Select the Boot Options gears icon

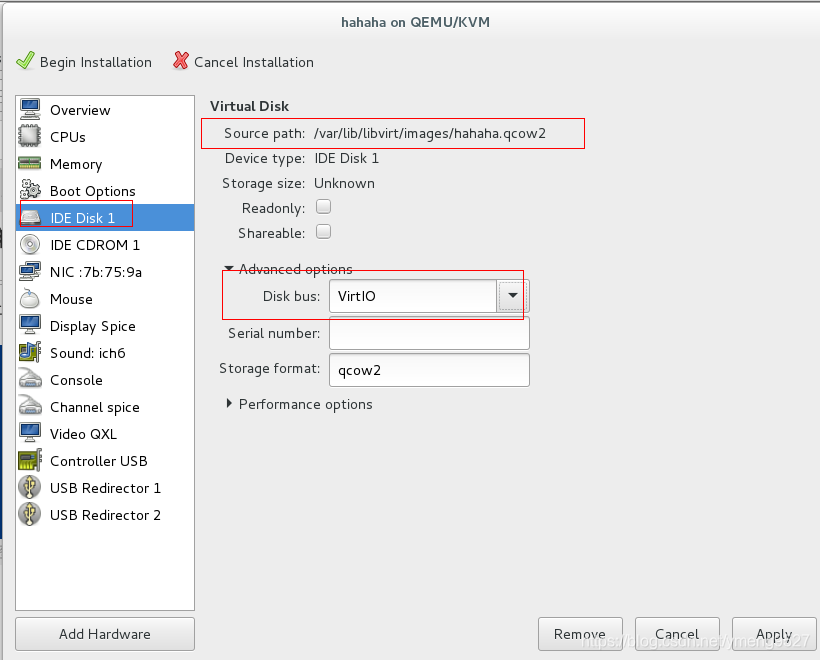[x=30, y=189]
